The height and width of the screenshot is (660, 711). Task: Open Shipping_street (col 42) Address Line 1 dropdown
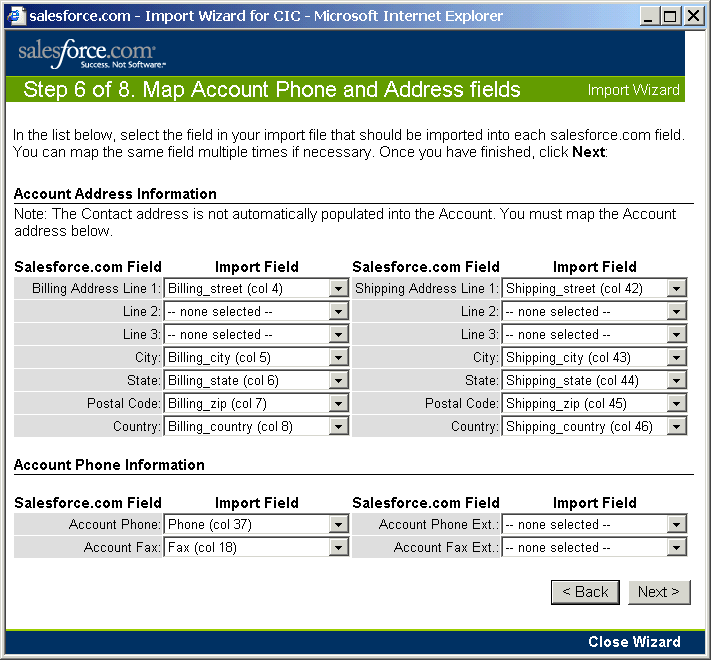594,288
